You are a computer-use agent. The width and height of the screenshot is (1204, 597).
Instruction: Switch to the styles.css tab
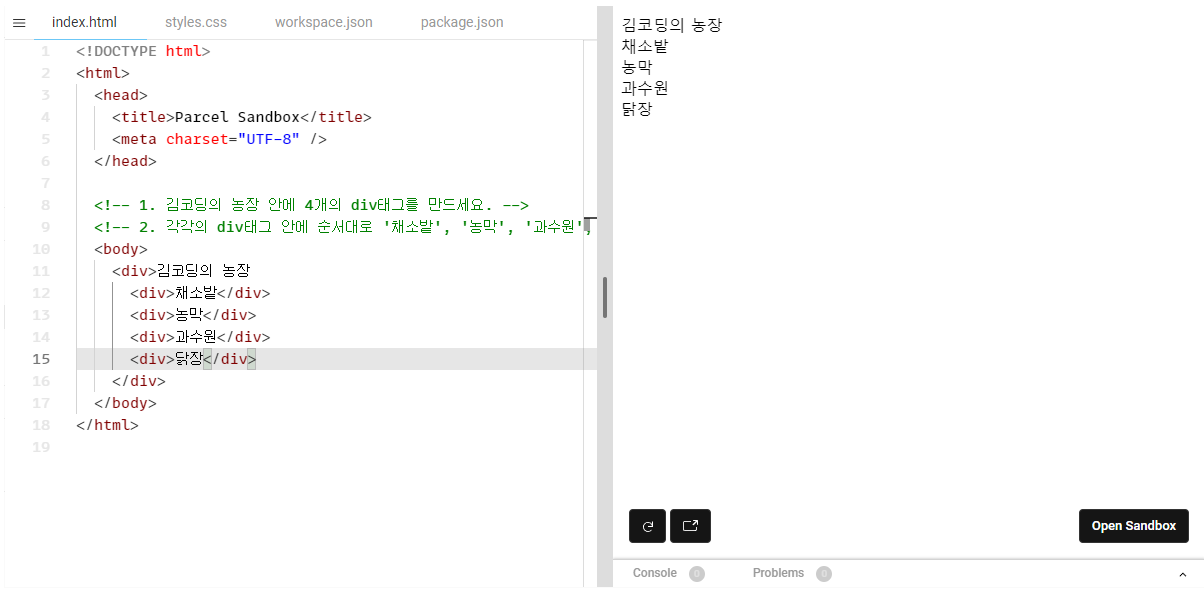pos(196,22)
